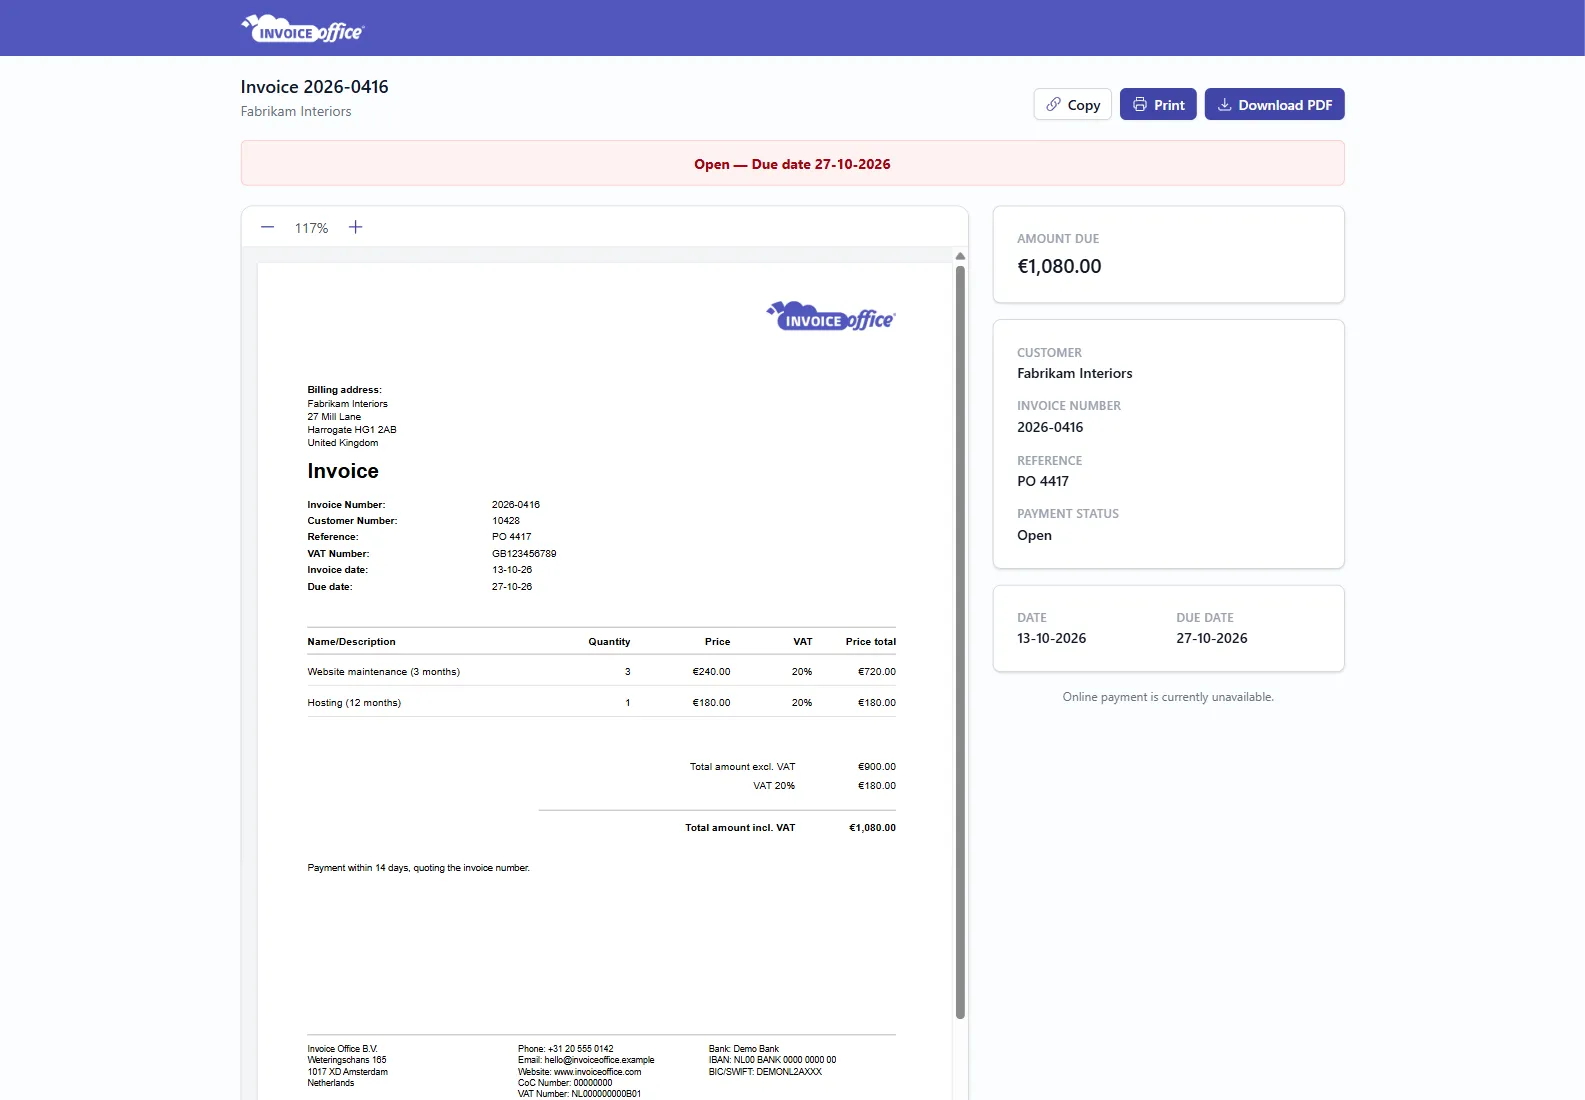Click the GB123456789 VAT number
Viewport: 1585px width, 1100px height.
[524, 554]
